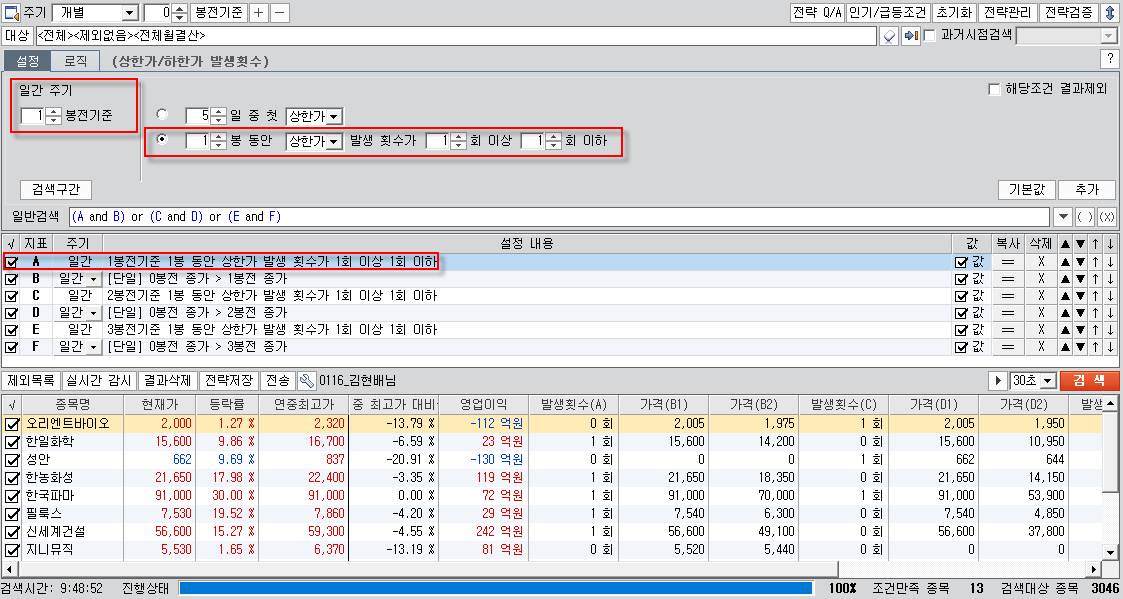This screenshot has height=599, width=1123.
Task: Click the help question mark icon
Action: pos(1108,59)
